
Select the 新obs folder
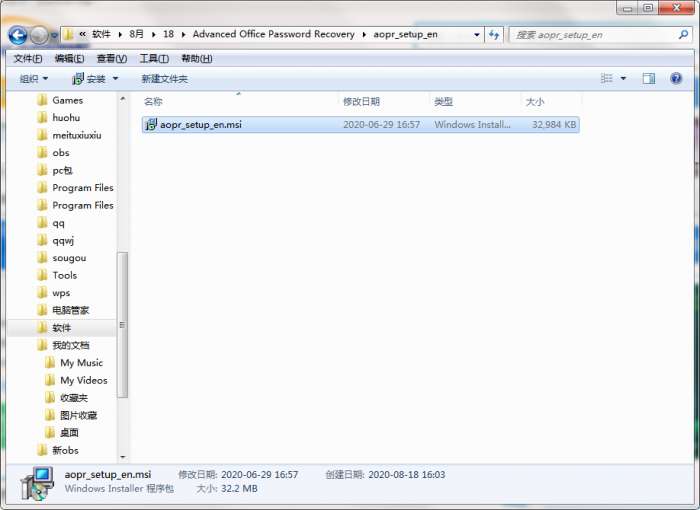click(65, 450)
